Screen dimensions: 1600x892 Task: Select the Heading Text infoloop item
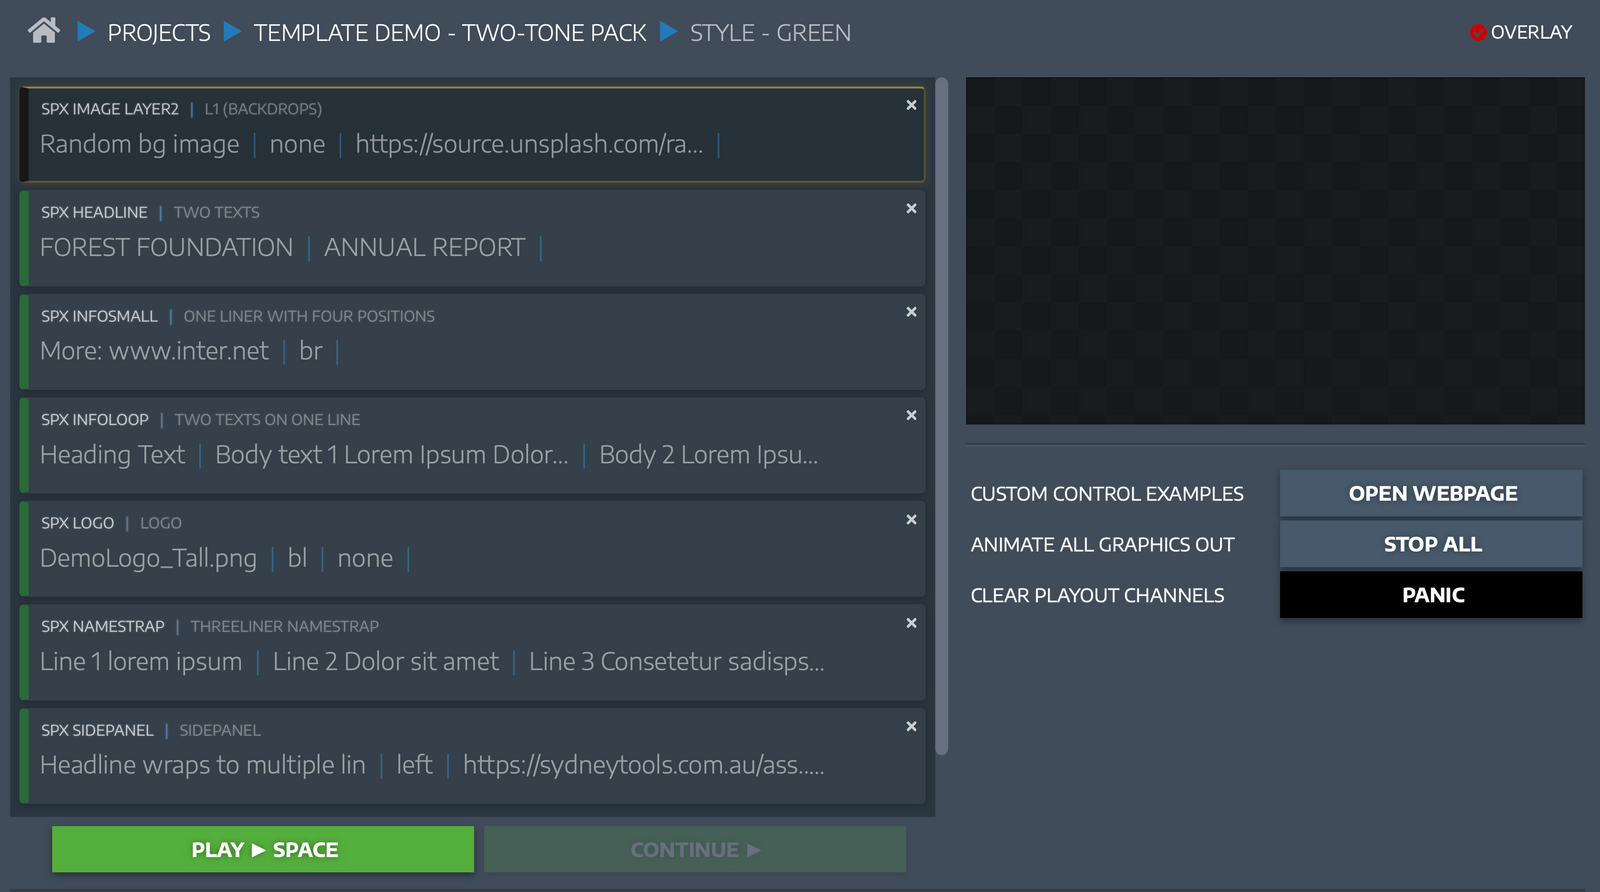point(472,445)
